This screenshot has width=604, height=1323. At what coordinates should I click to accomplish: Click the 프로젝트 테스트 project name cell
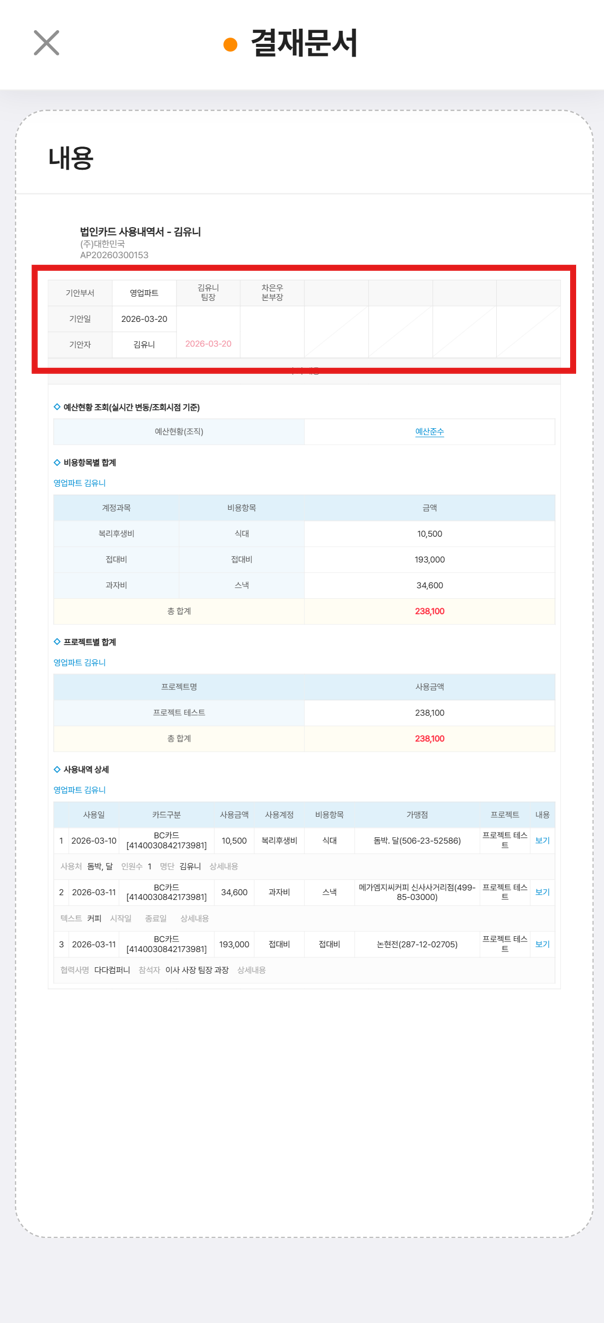[x=179, y=713]
